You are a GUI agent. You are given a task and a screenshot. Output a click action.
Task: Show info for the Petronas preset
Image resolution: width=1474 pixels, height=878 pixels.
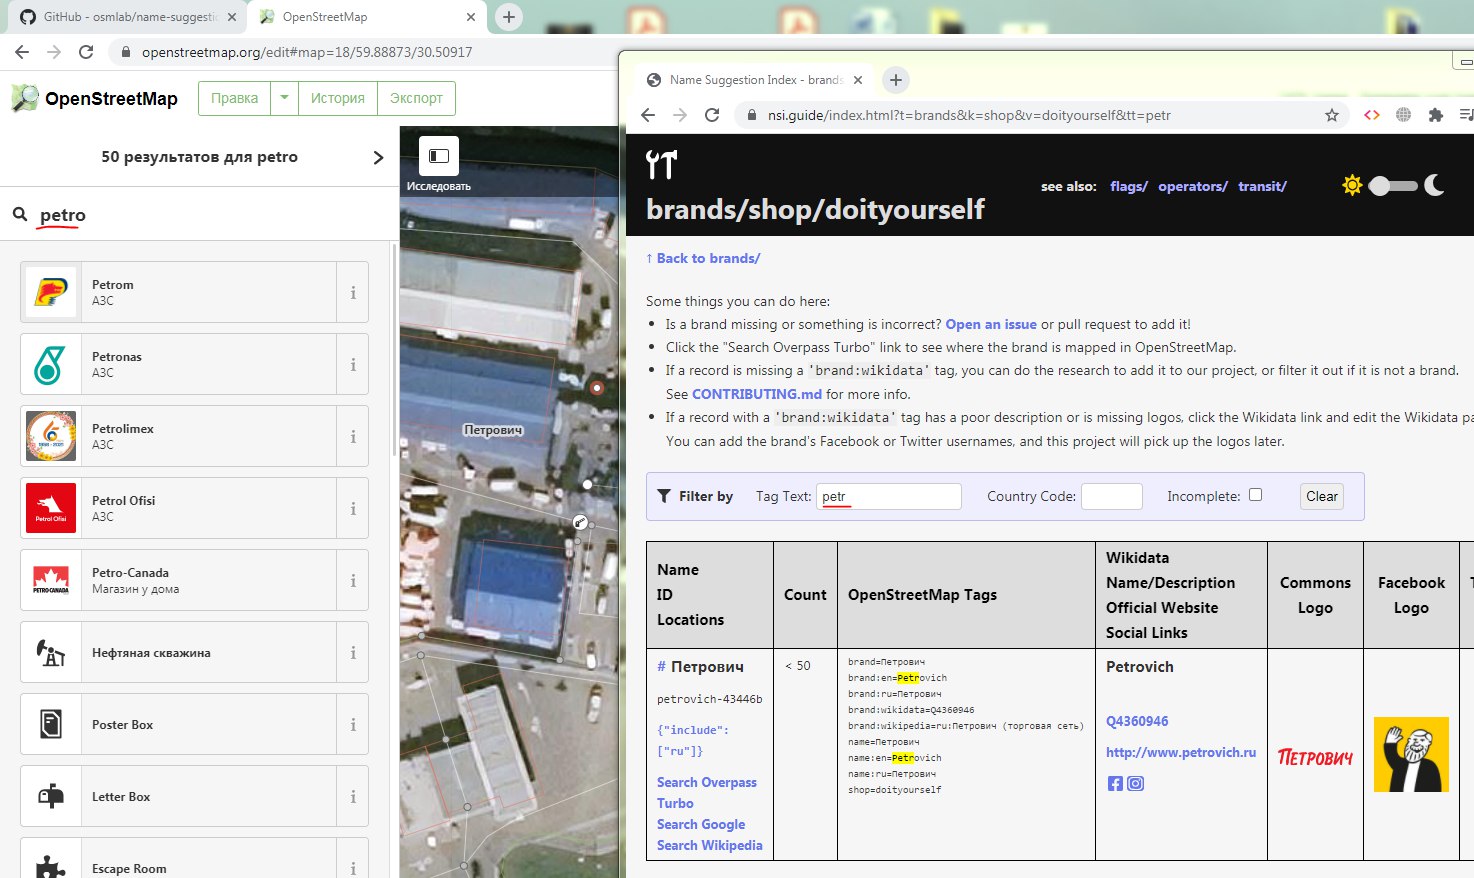(x=353, y=364)
